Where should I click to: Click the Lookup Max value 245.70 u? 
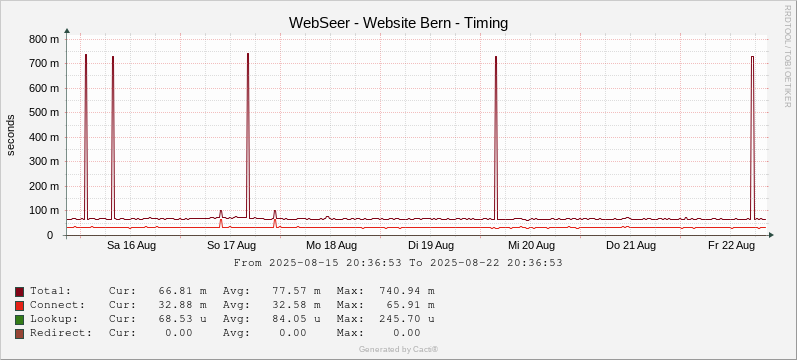[x=407, y=319]
